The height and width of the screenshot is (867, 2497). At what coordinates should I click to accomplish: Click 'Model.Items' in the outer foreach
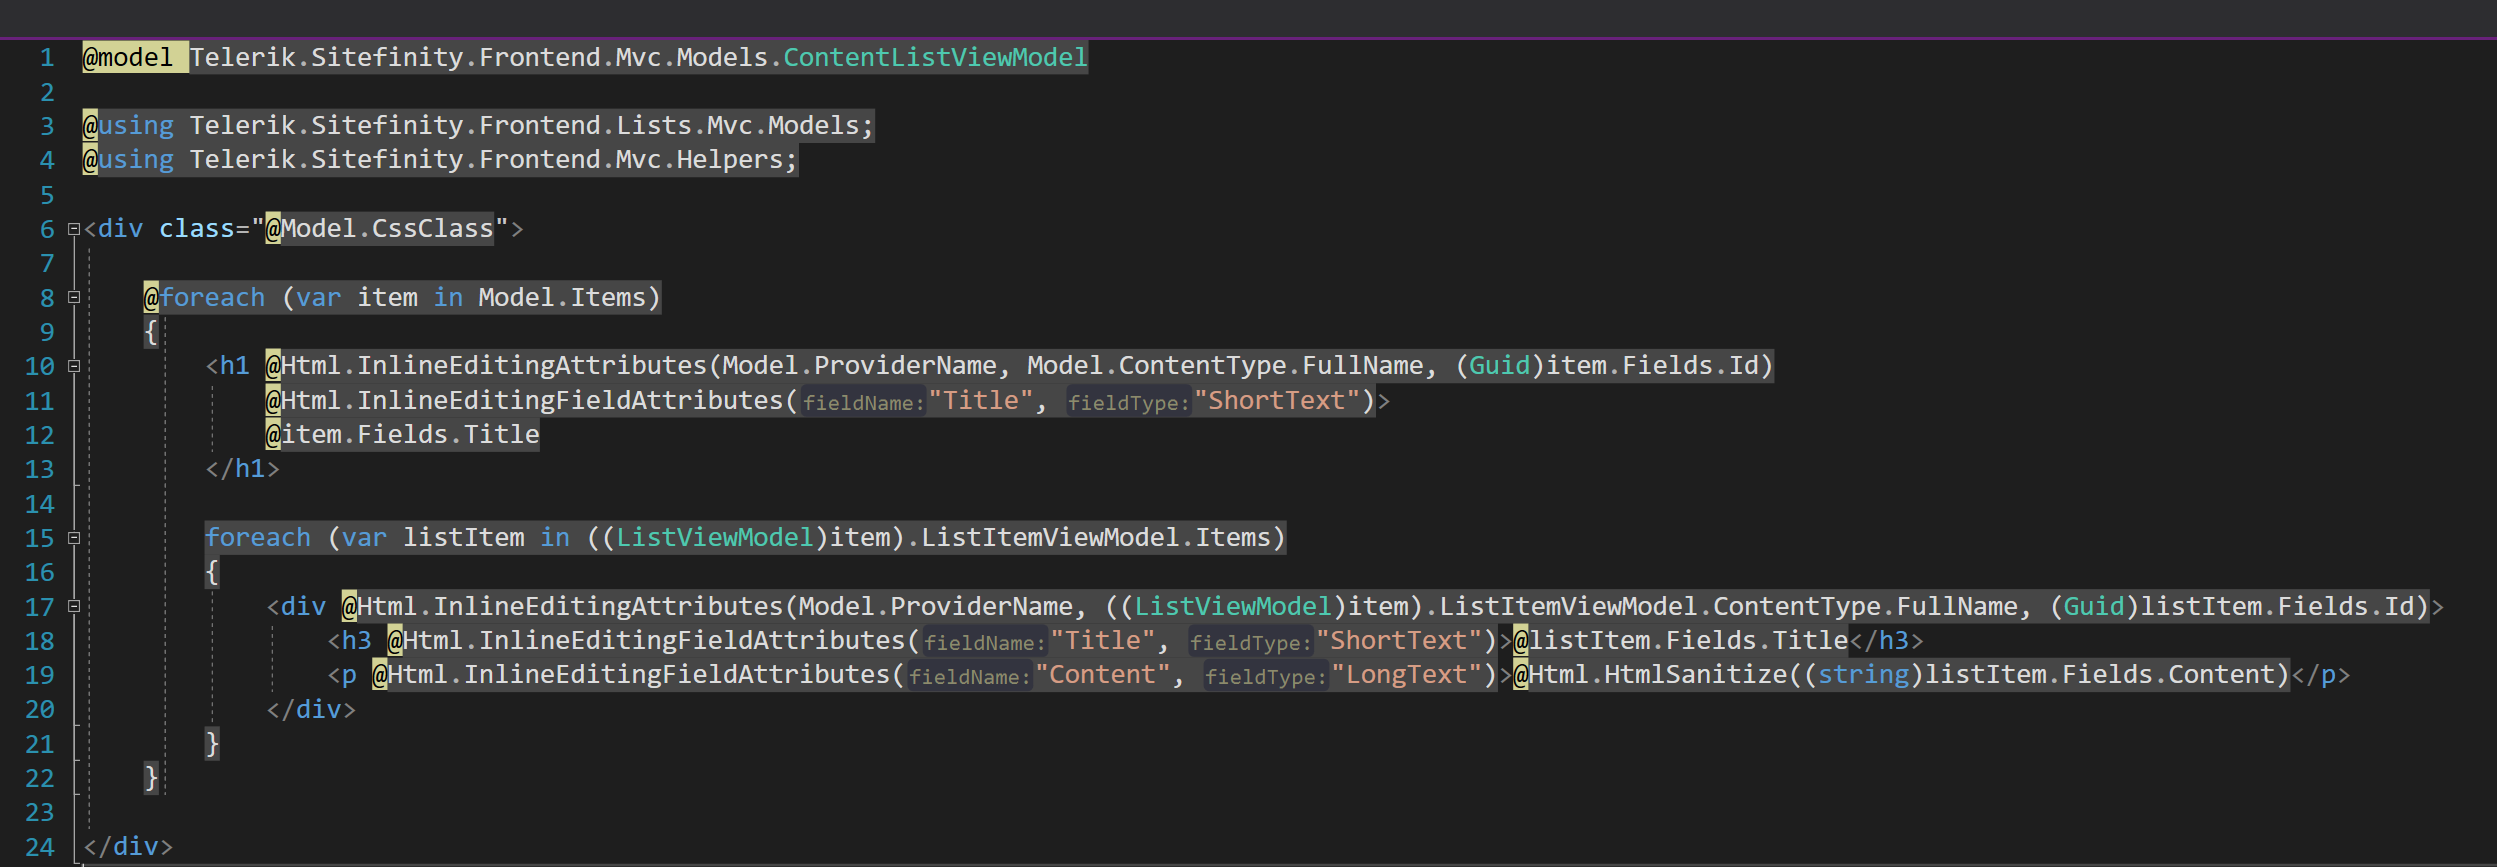(562, 298)
